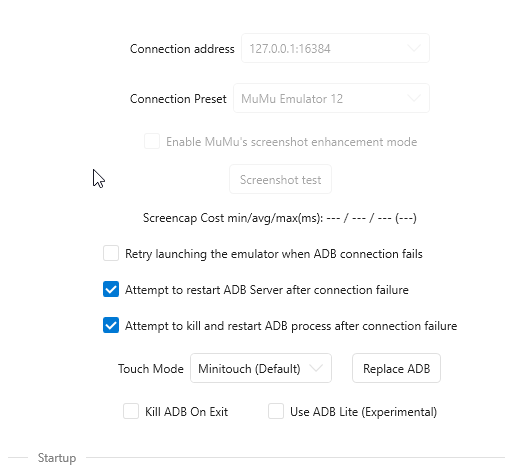Open the Connection address dropdown
This screenshot has width=505, height=471.
(335, 48)
